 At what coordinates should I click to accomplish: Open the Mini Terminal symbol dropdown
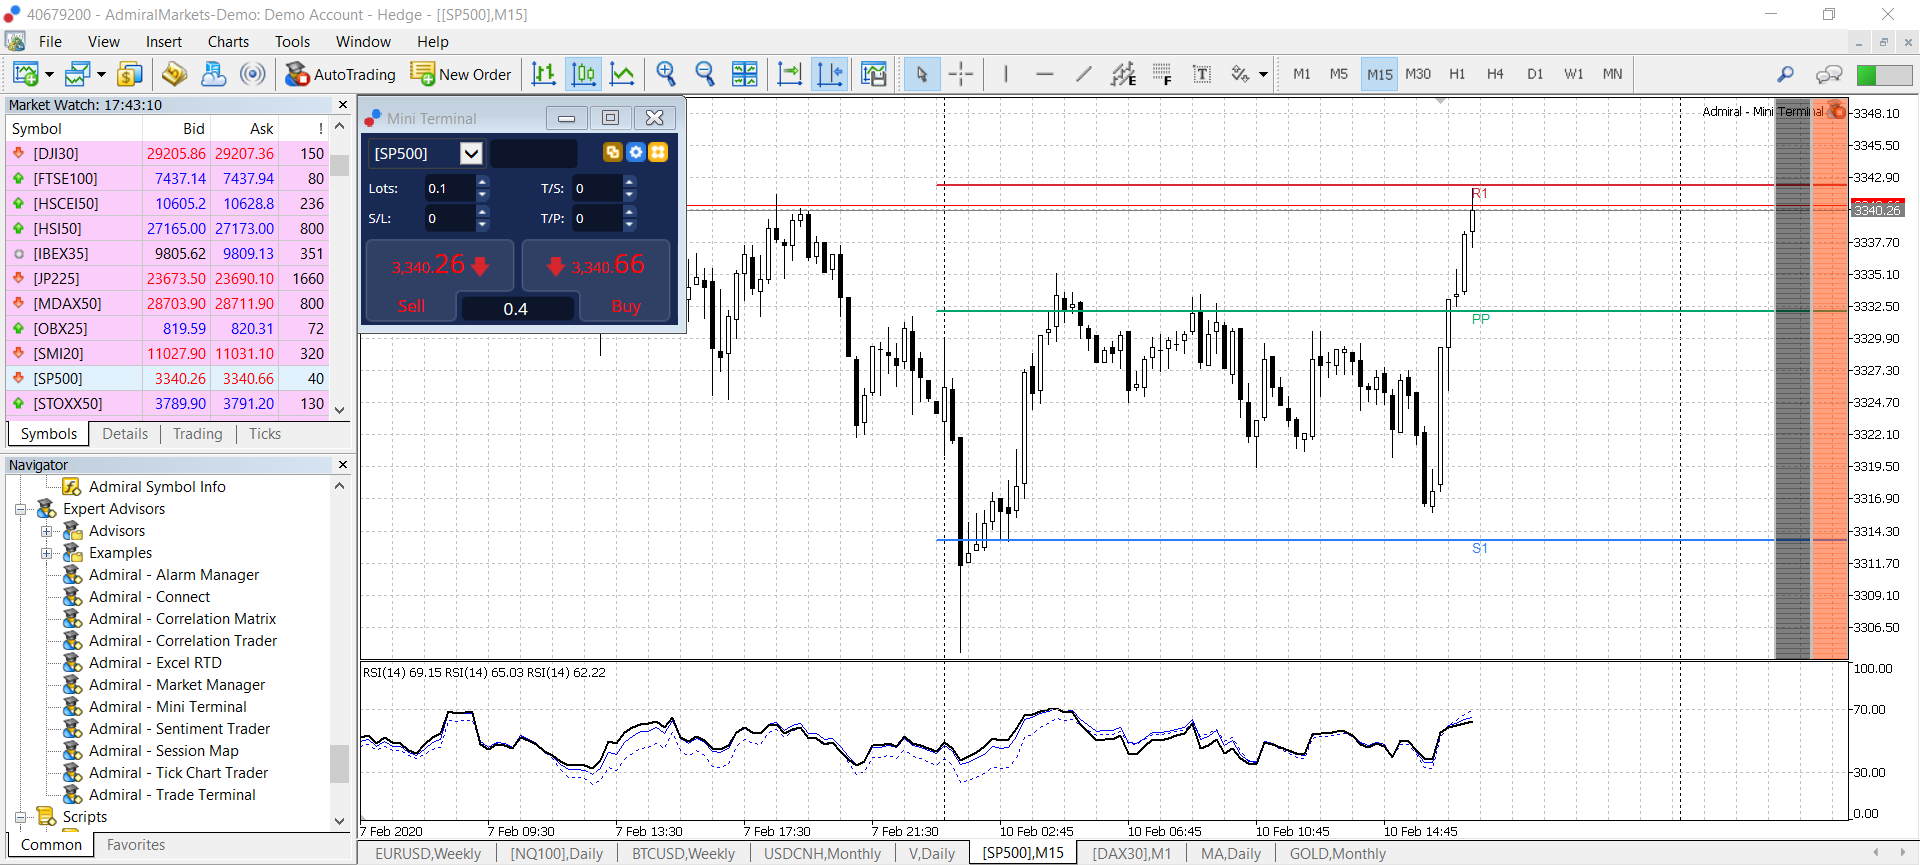471,153
